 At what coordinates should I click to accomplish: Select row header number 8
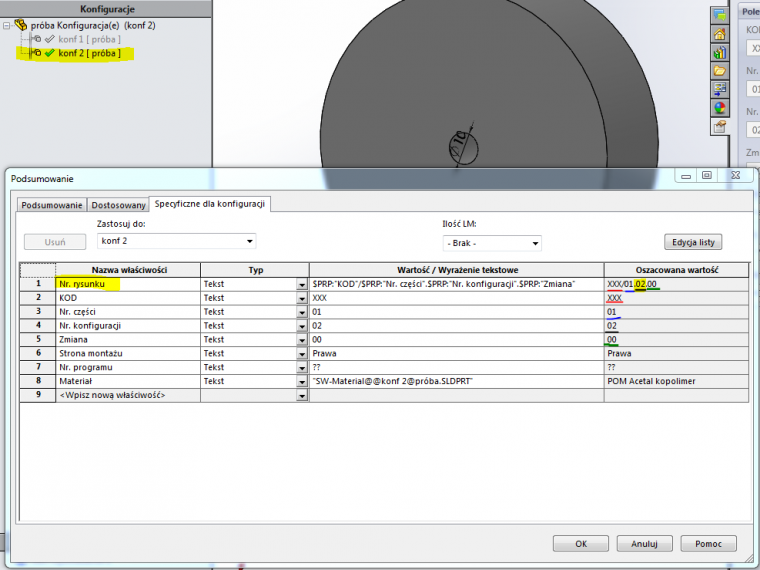click(x=38, y=381)
